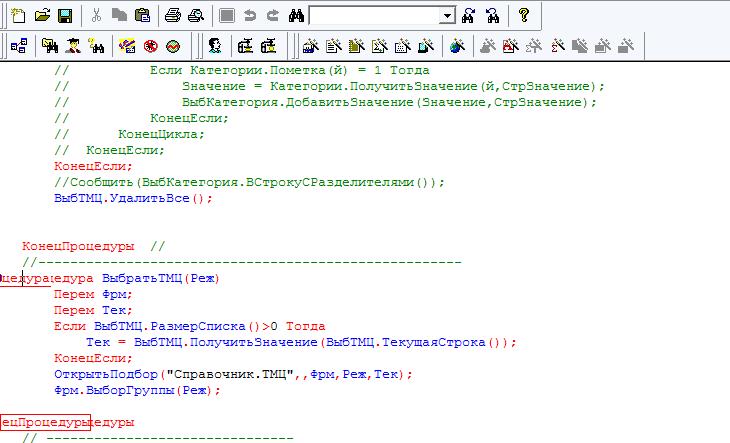Paste from clipboard using the toolbar icon
The width and height of the screenshot is (730, 443).
(x=142, y=15)
